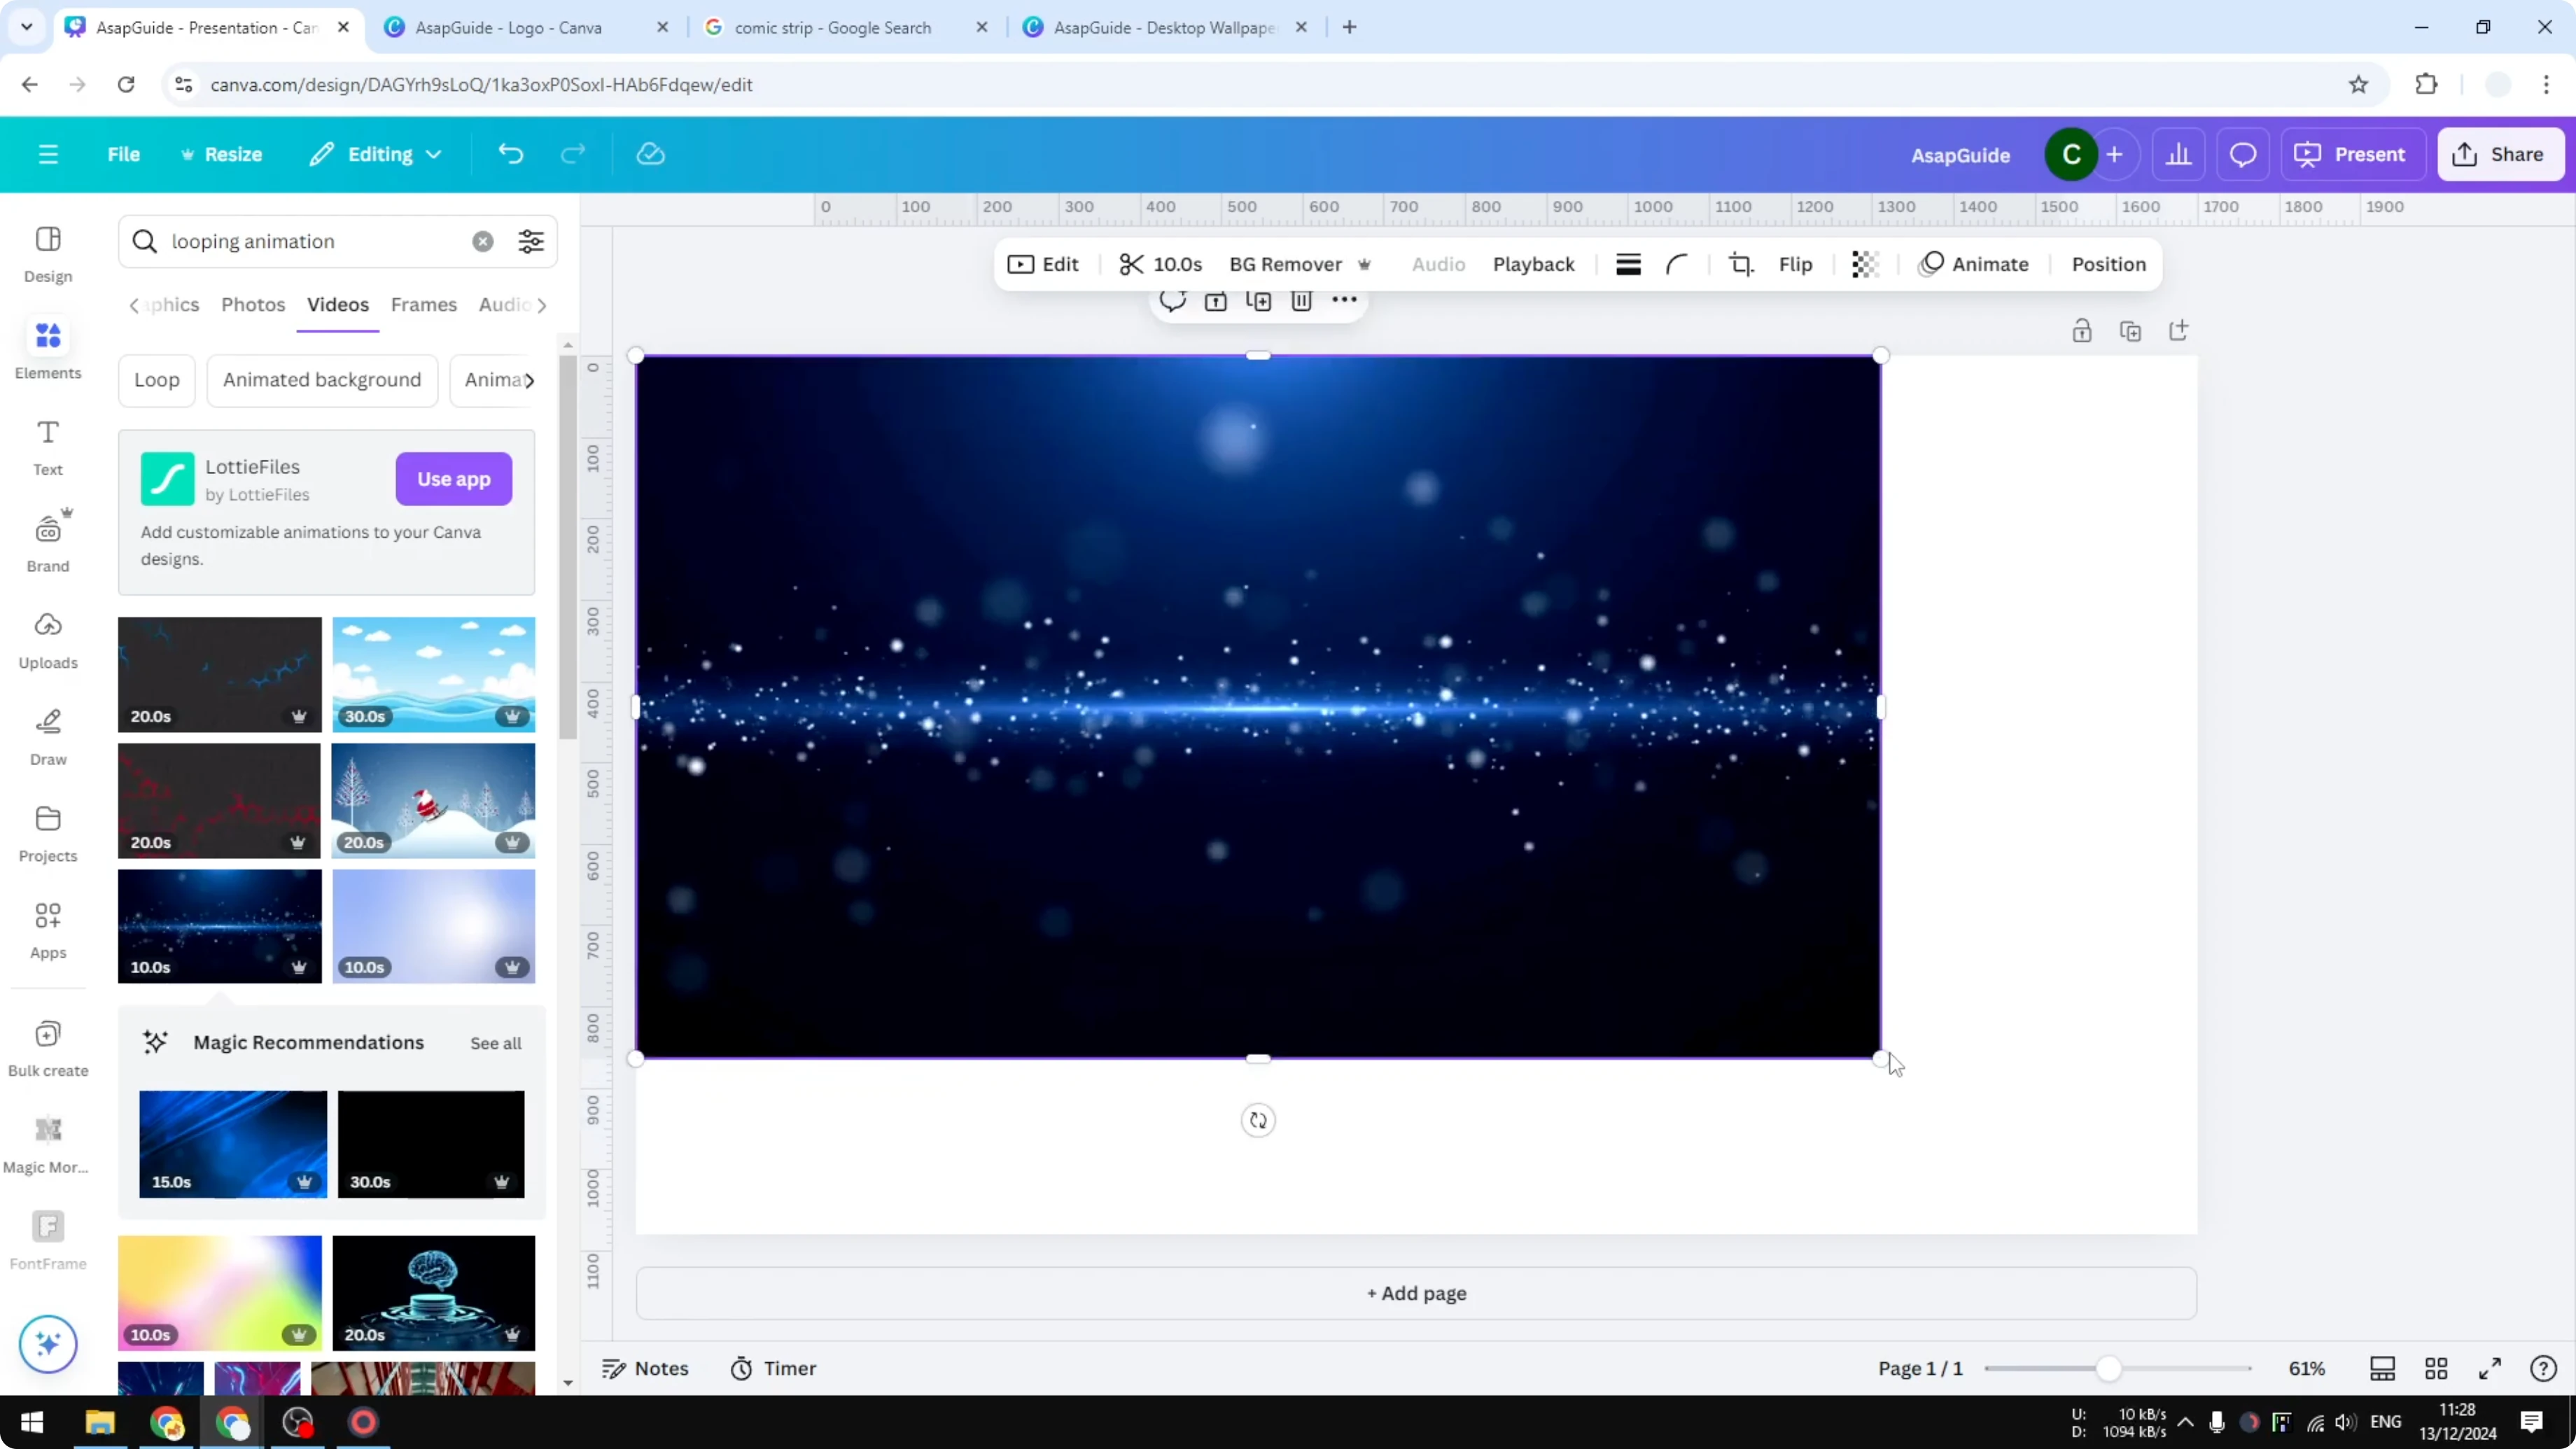The image size is (2576, 1449).
Task: Select the Text panel in sidebar
Action: coord(47,446)
